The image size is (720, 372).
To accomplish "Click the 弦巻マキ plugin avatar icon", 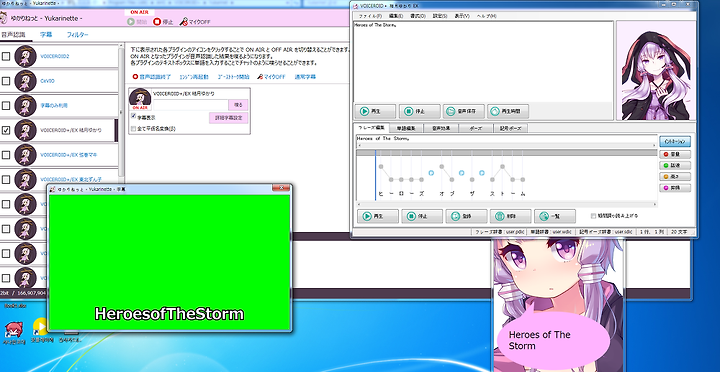I will tap(25, 155).
